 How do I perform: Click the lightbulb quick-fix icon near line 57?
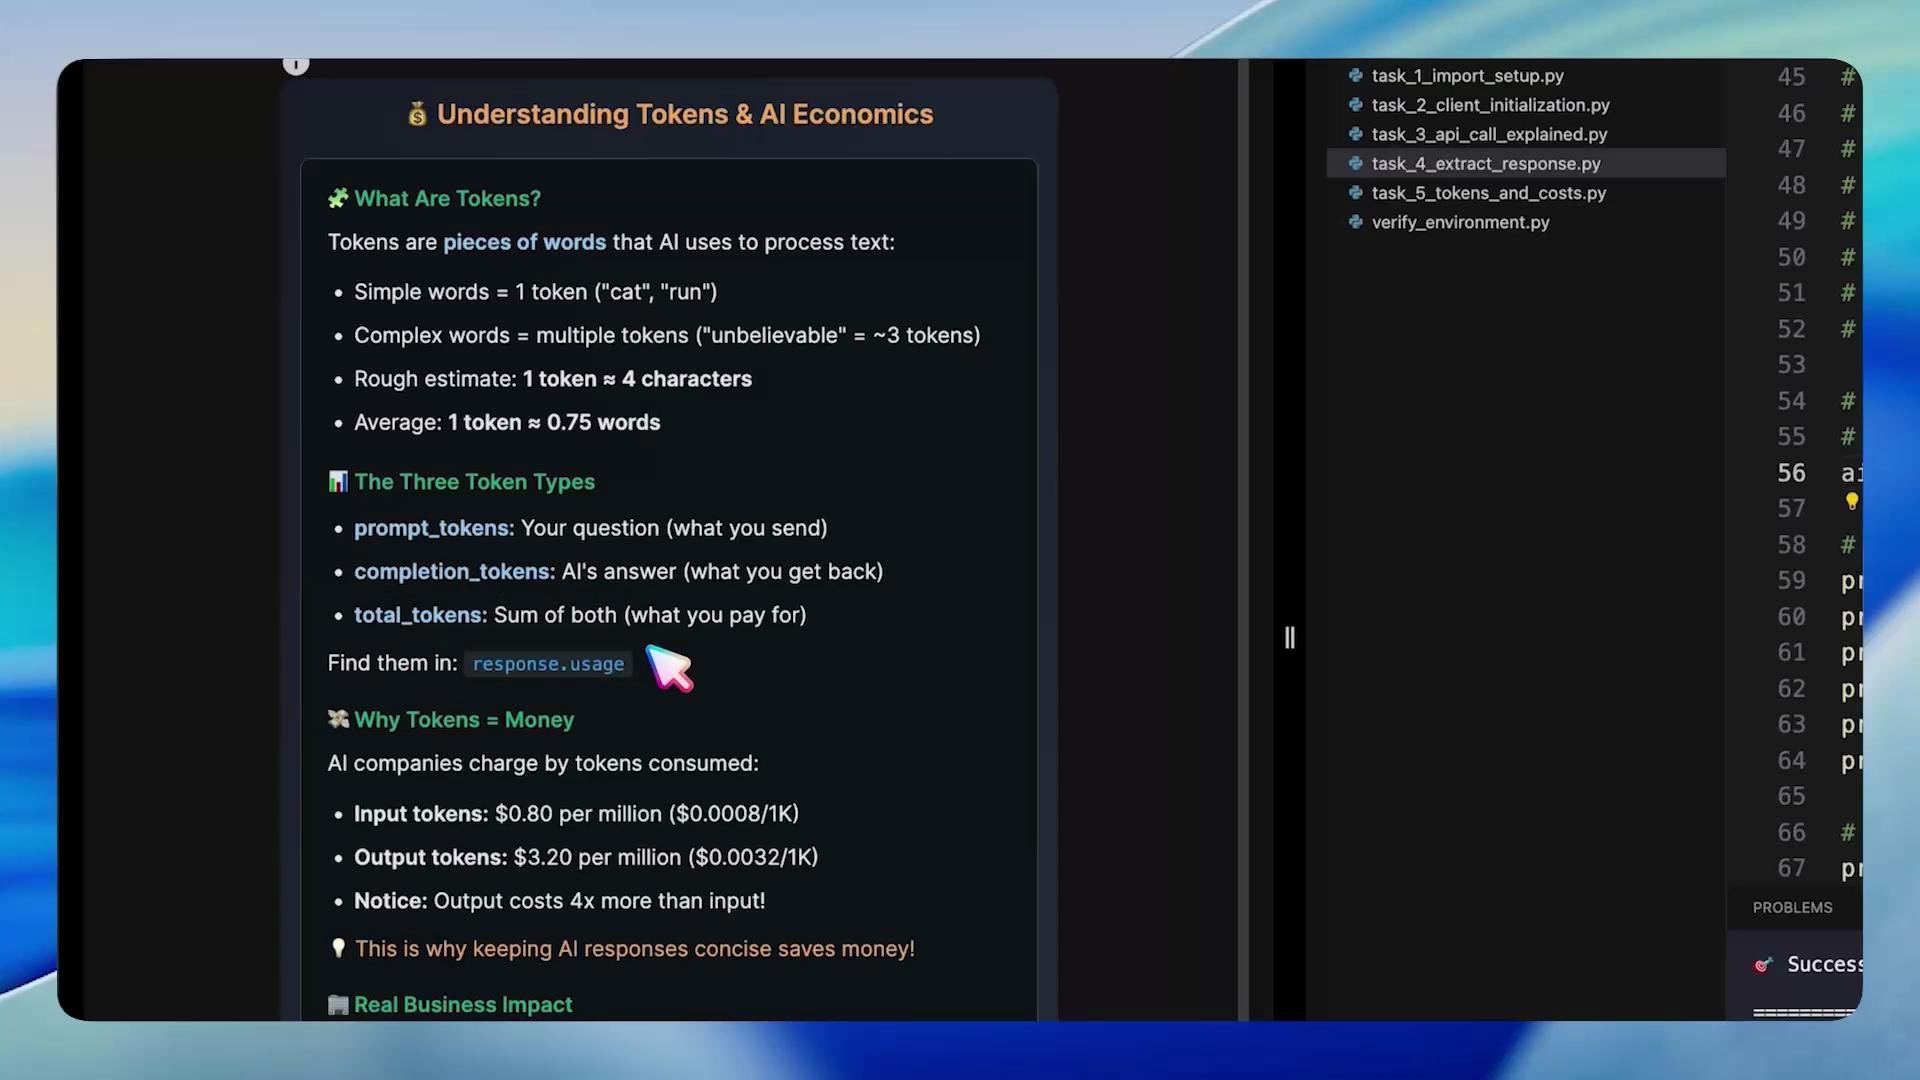click(1851, 501)
